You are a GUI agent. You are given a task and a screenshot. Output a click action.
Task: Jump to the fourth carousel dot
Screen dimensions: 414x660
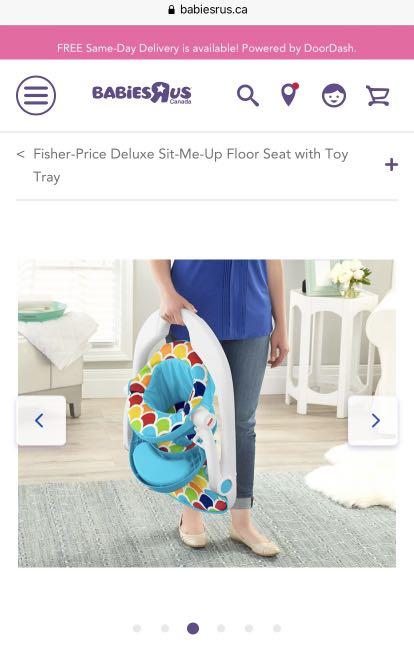click(221, 628)
